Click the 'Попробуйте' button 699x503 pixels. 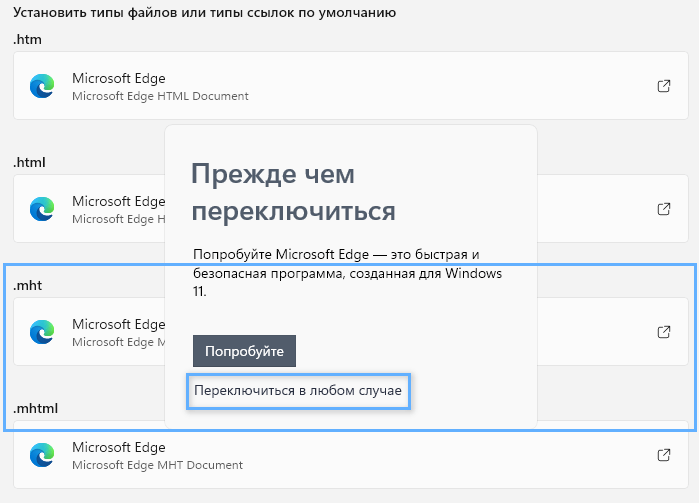pos(244,351)
